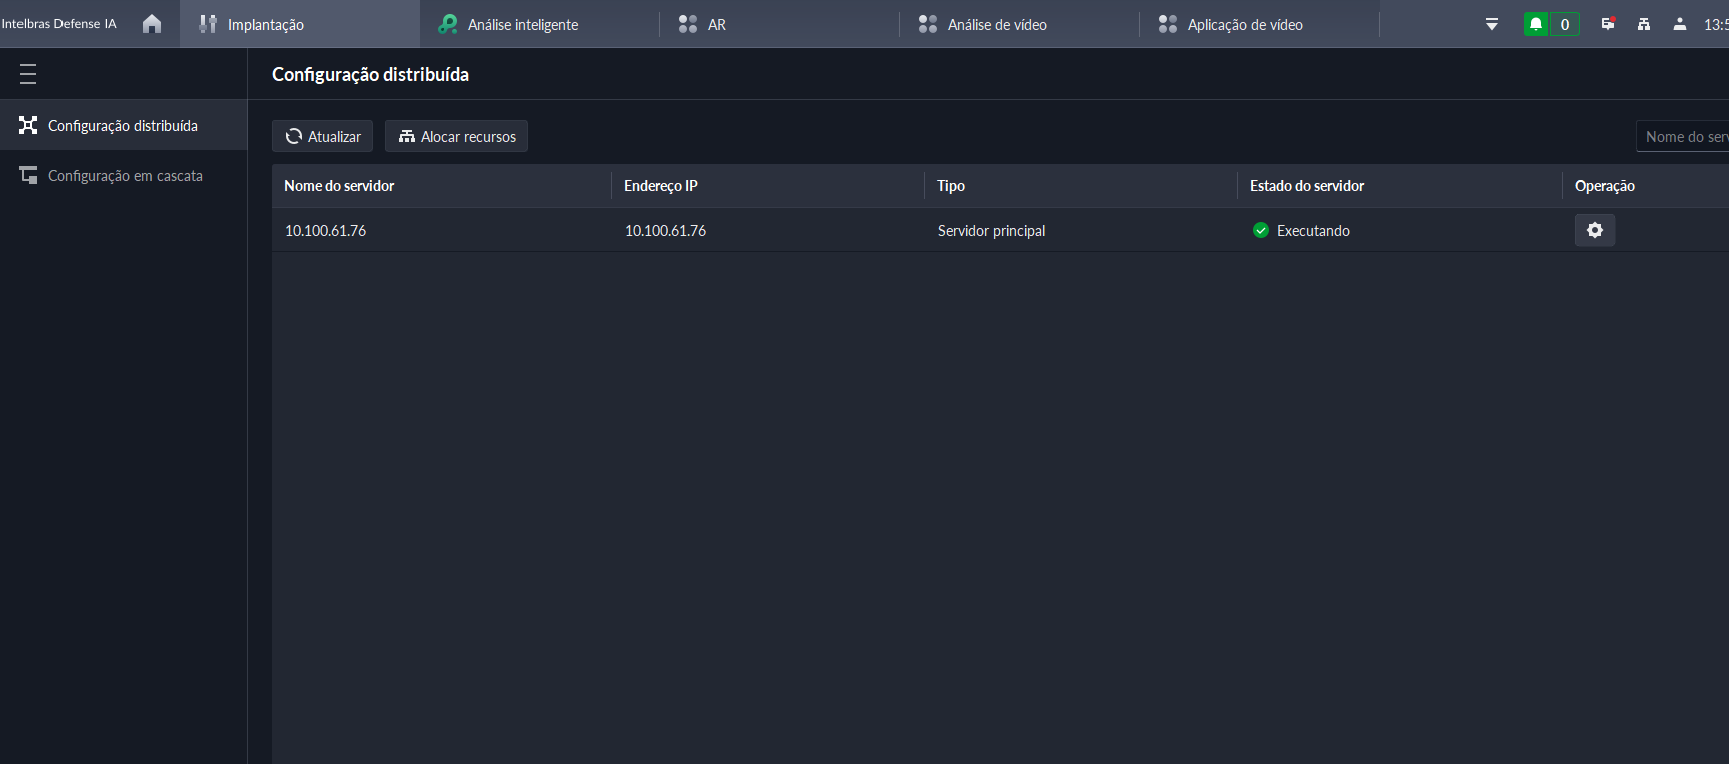Click the green alarm bell icon
Screen dimensions: 1729x764
pos(1536,24)
